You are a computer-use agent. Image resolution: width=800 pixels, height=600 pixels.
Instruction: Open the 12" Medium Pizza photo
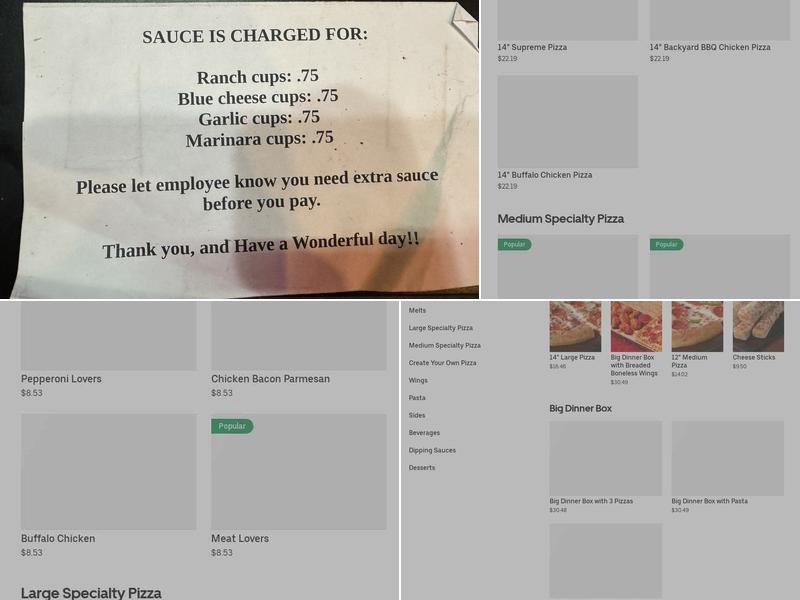click(x=697, y=327)
